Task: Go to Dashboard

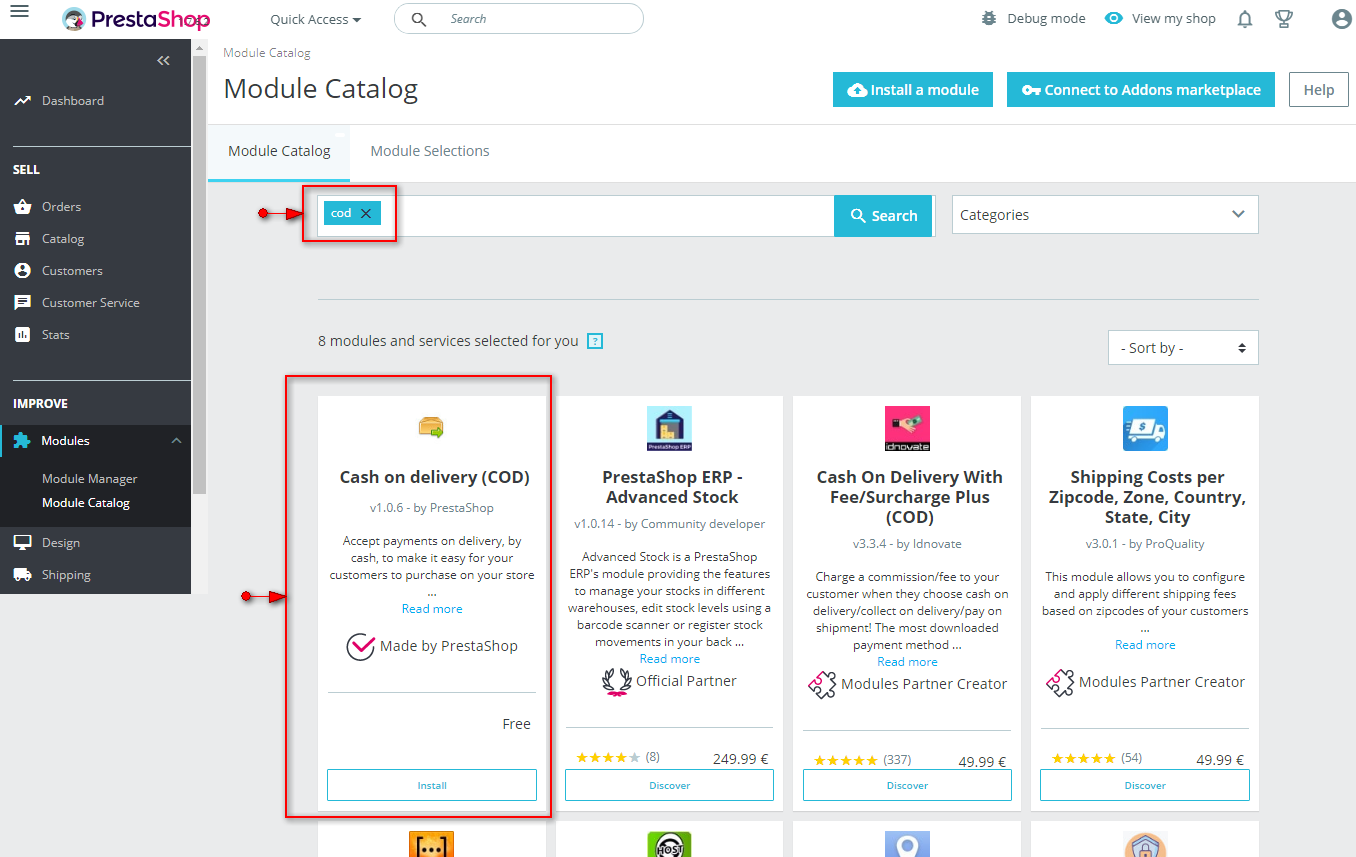Action: [73, 101]
